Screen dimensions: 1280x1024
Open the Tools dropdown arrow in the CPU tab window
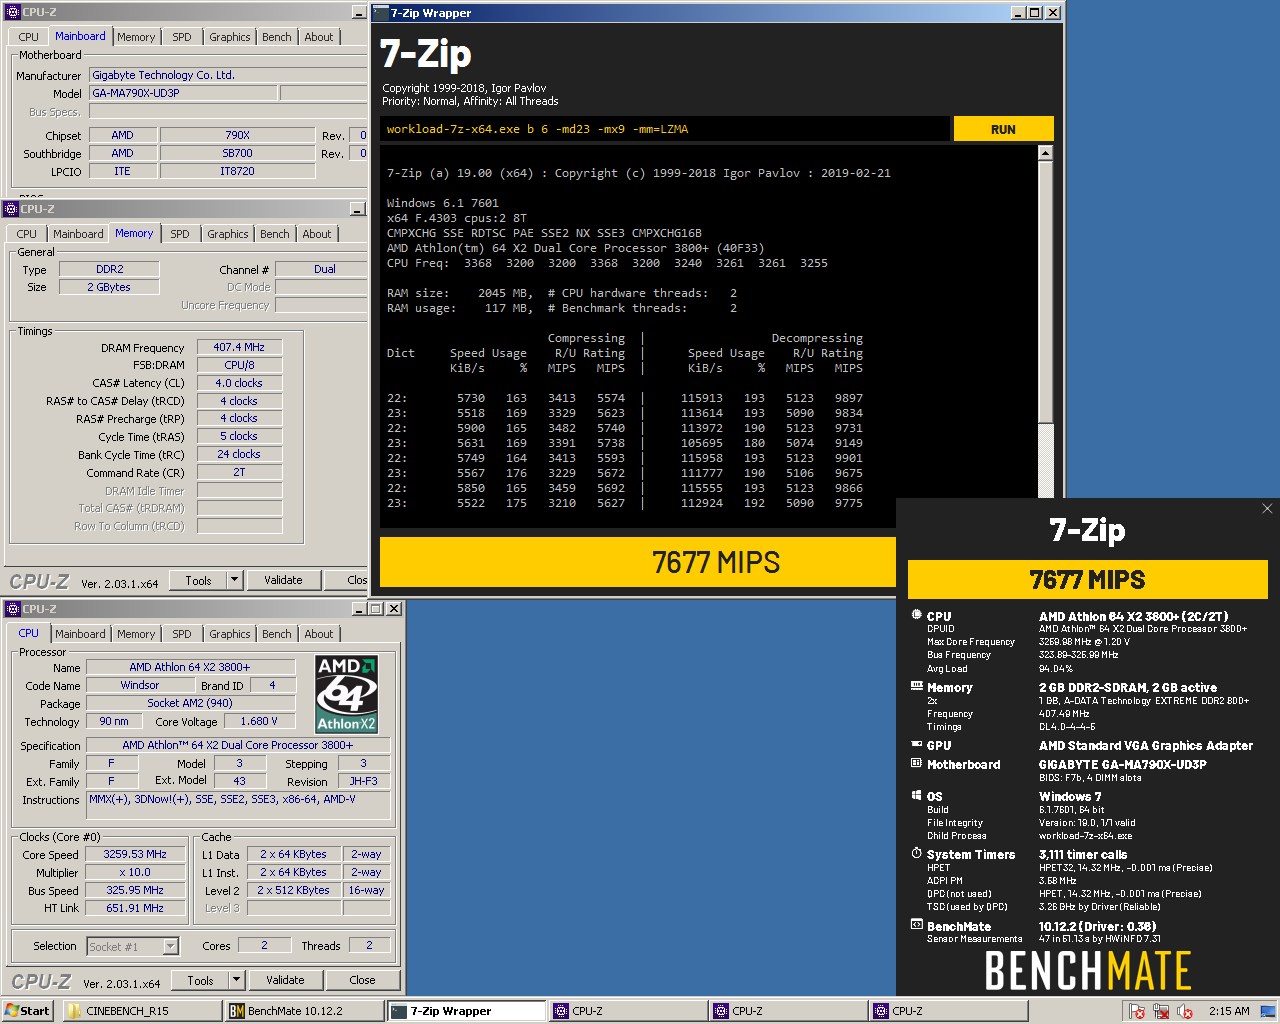[x=237, y=980]
